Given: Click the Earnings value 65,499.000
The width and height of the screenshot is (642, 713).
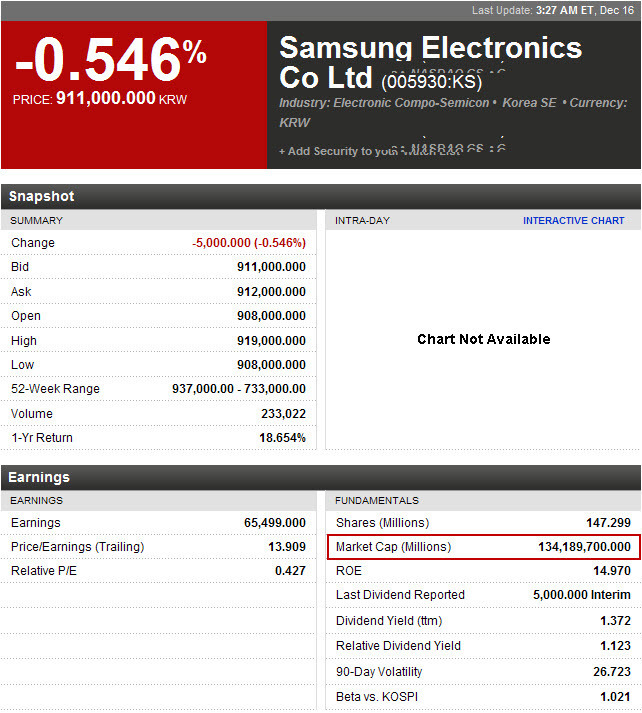Looking at the screenshot, I should (275, 523).
